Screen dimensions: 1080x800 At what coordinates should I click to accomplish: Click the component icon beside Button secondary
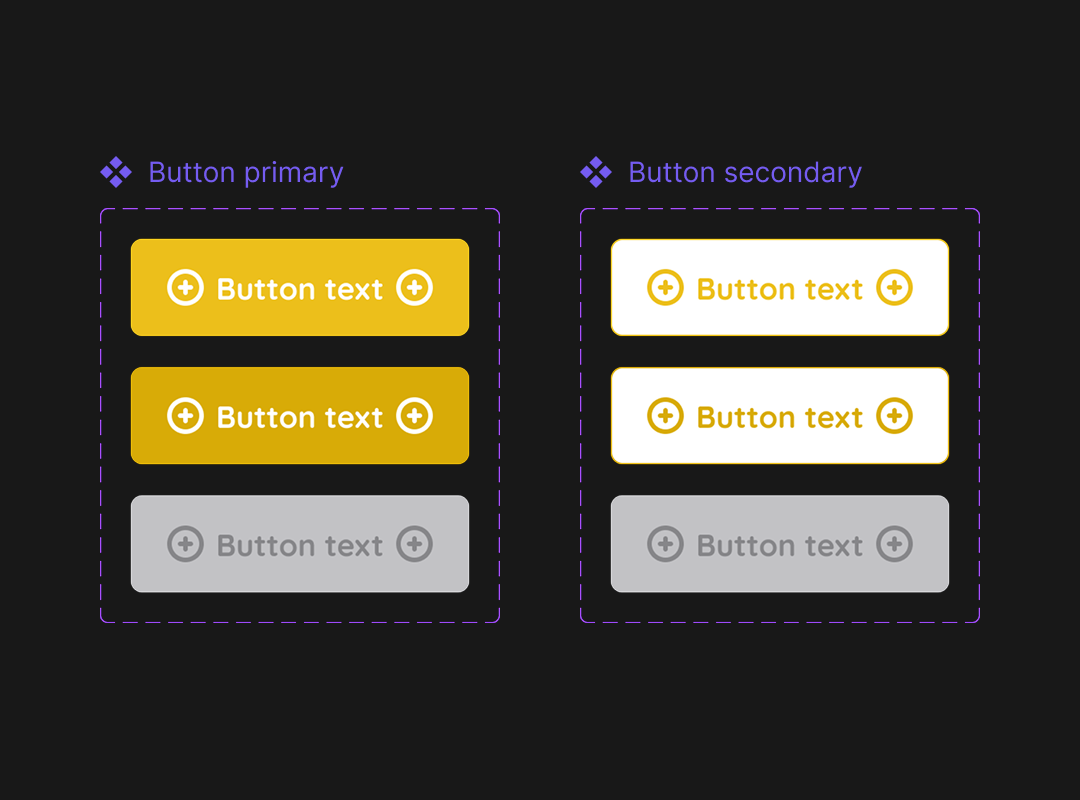(x=596, y=173)
